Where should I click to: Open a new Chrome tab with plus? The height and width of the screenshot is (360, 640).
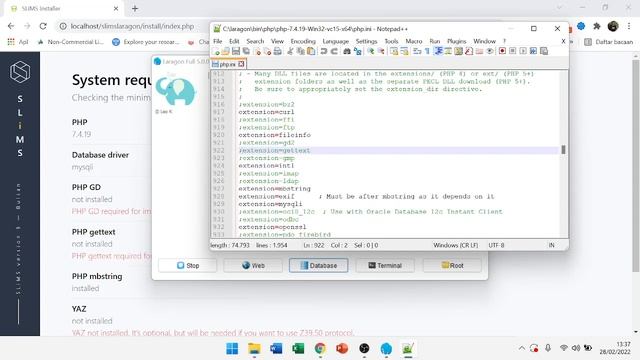[135, 8]
